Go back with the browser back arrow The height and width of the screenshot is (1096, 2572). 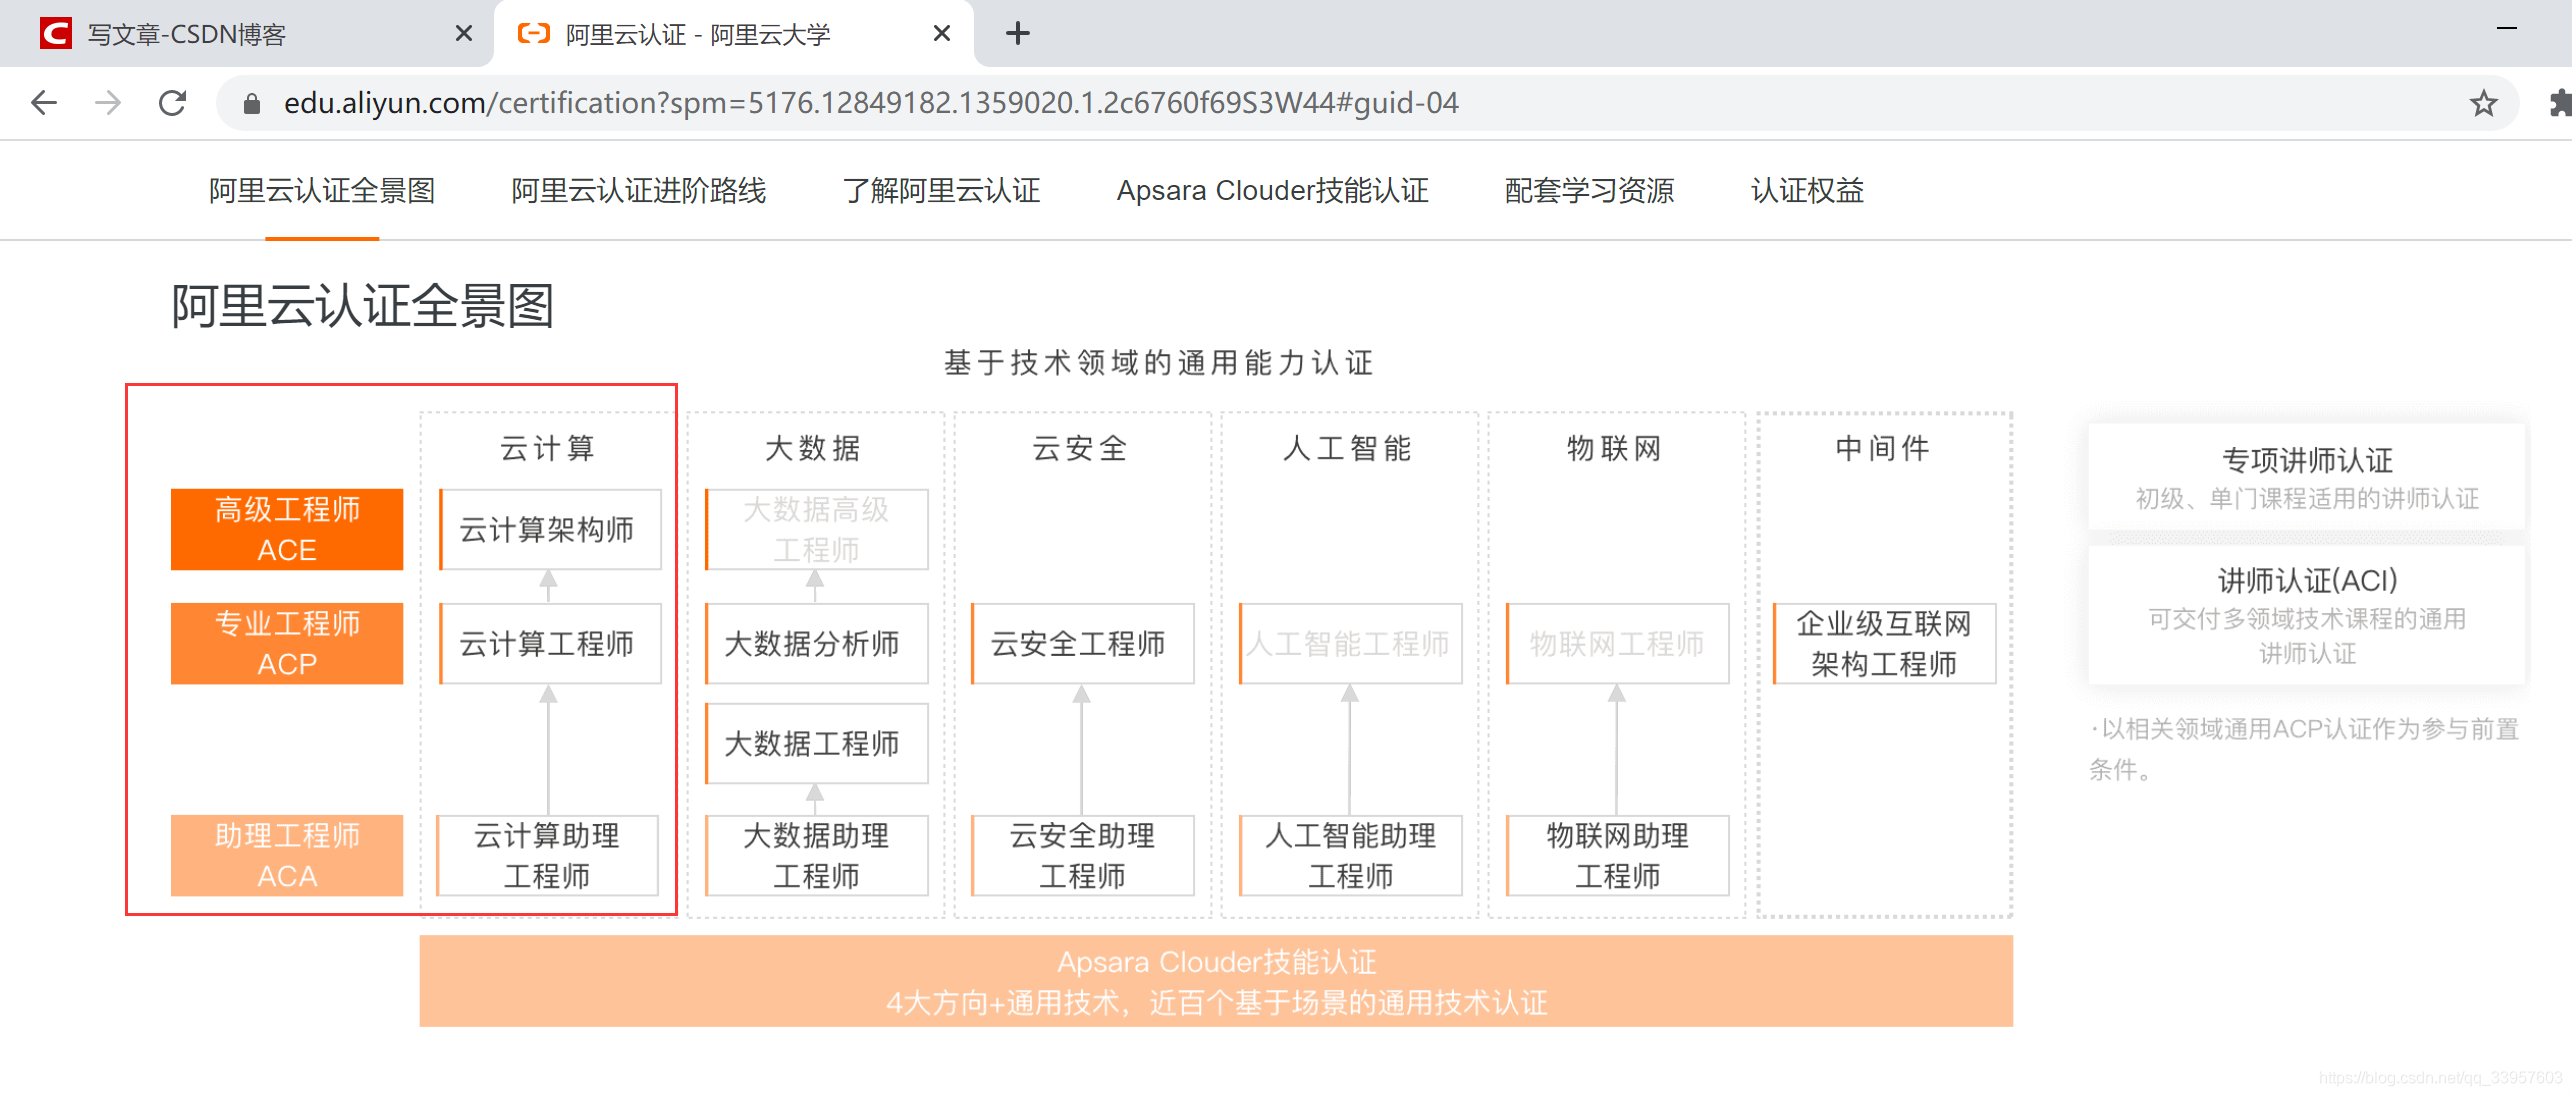[44, 103]
